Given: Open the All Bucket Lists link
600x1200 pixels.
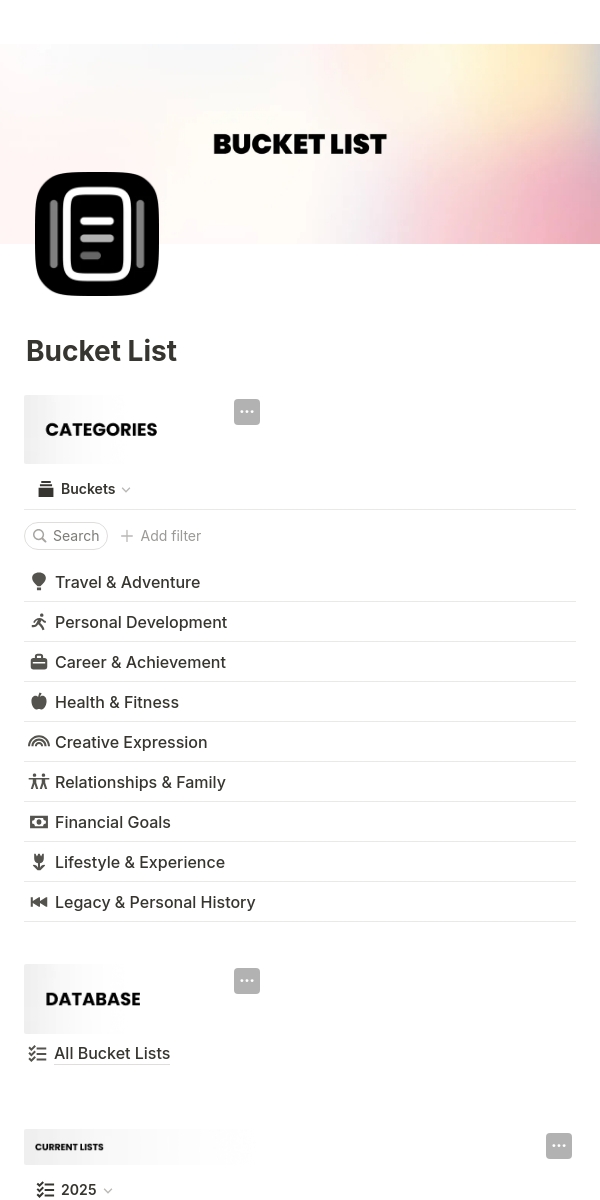Looking at the screenshot, I should pyautogui.click(x=112, y=1053).
